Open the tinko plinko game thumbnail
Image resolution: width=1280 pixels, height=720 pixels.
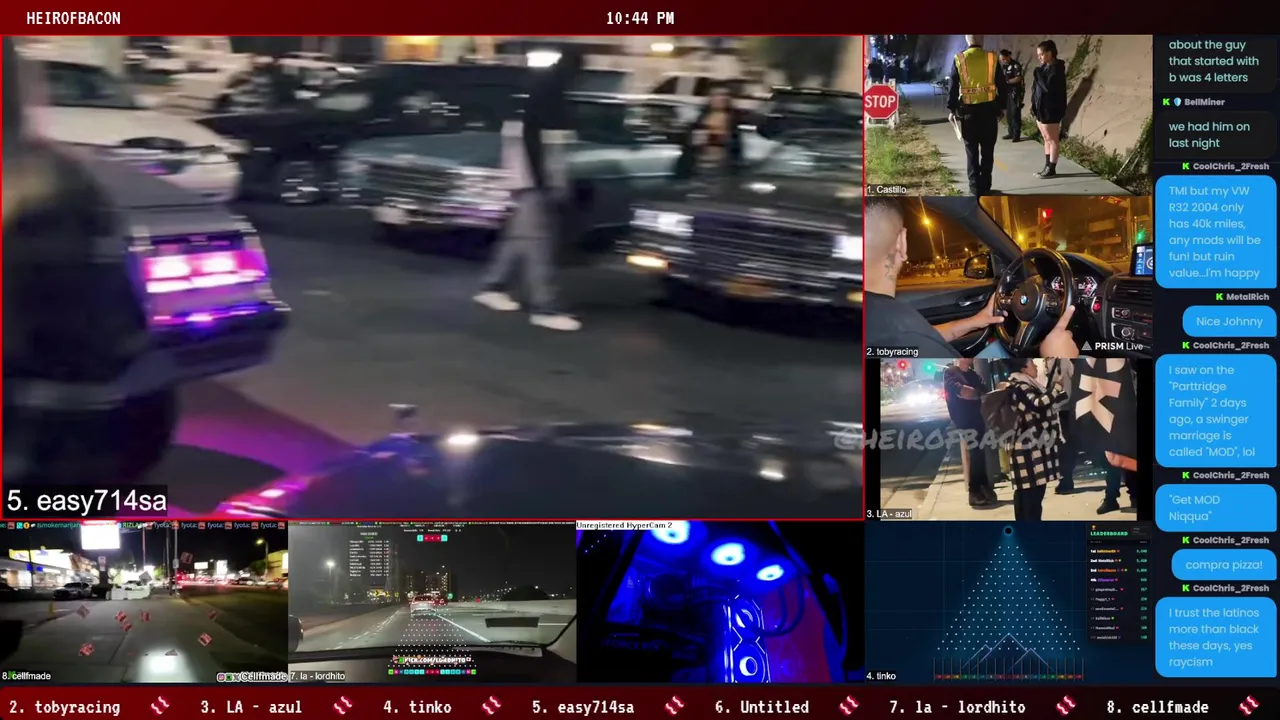1008,602
